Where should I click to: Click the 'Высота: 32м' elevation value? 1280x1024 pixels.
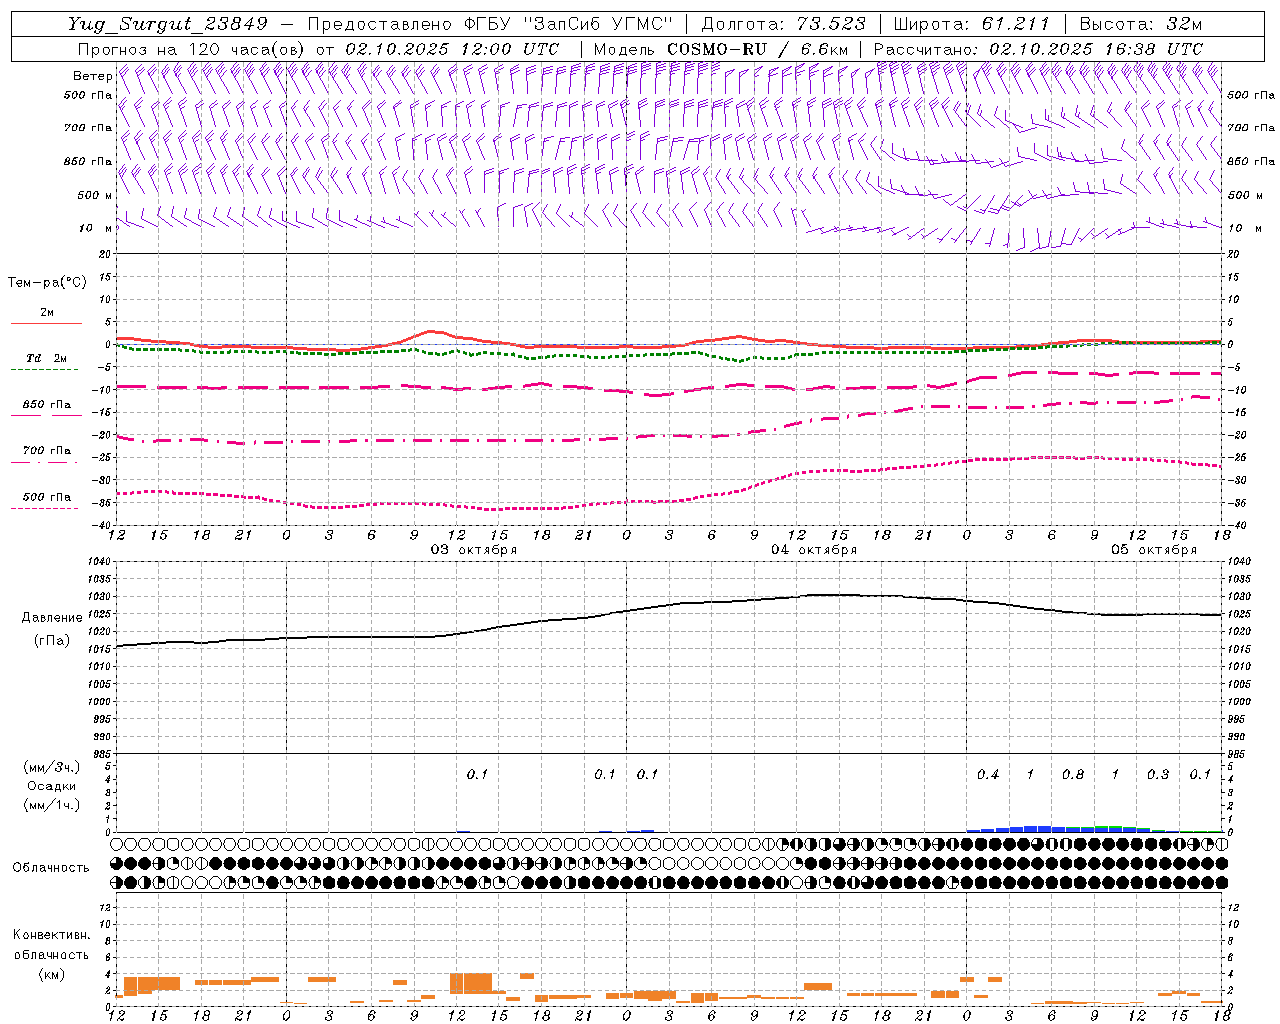pos(1140,24)
